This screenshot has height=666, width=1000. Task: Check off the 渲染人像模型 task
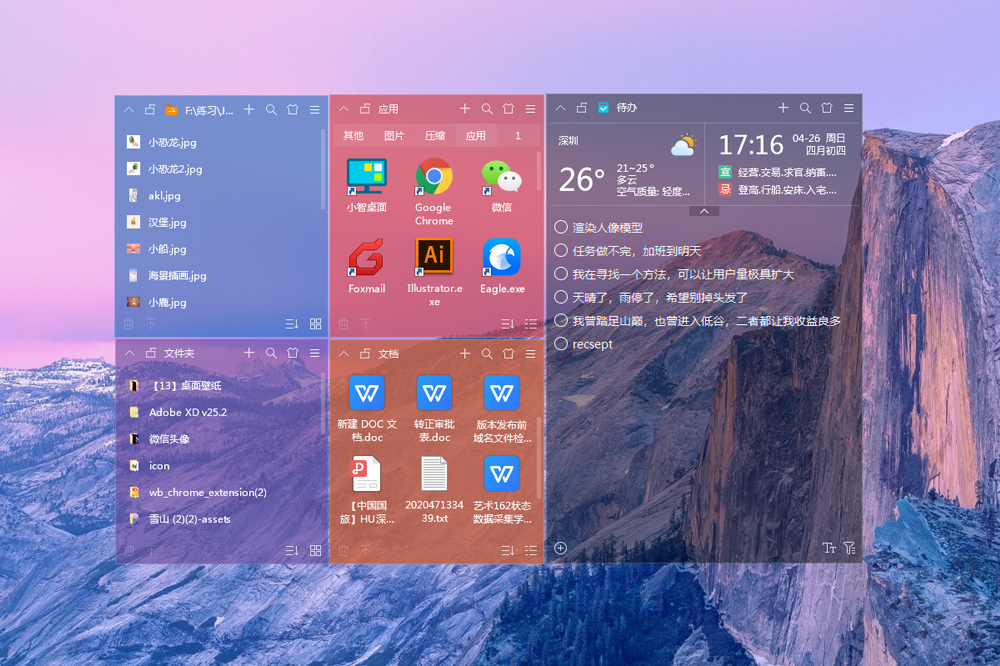pos(561,228)
